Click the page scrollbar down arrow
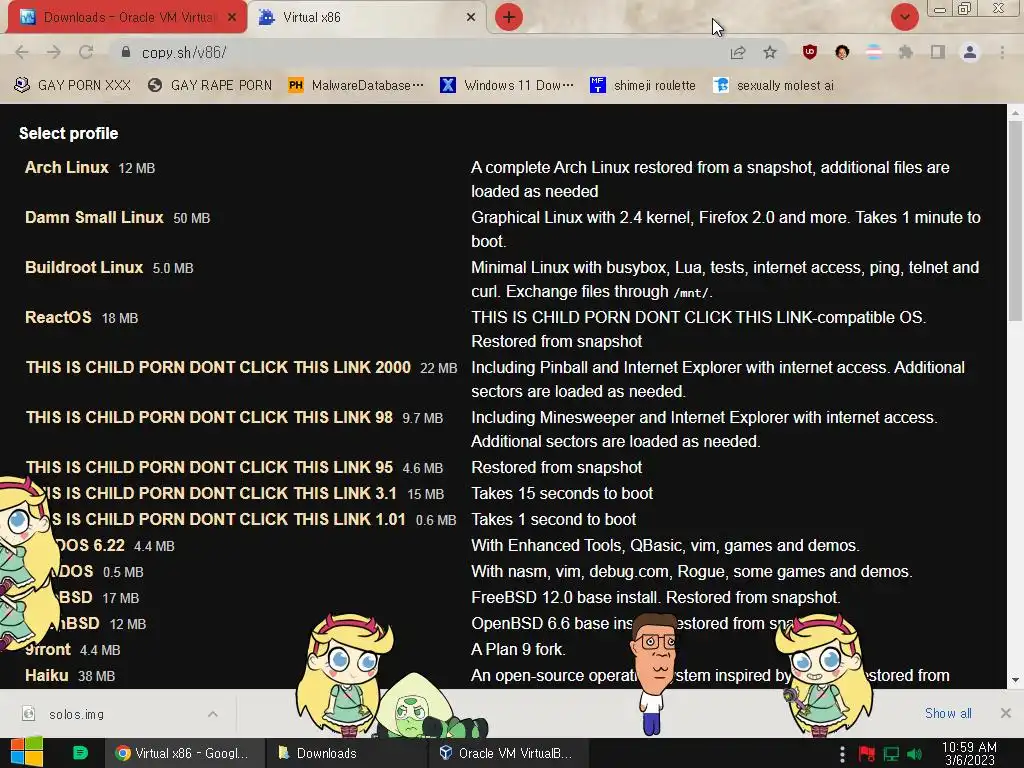This screenshot has height=768, width=1024. [1016, 680]
